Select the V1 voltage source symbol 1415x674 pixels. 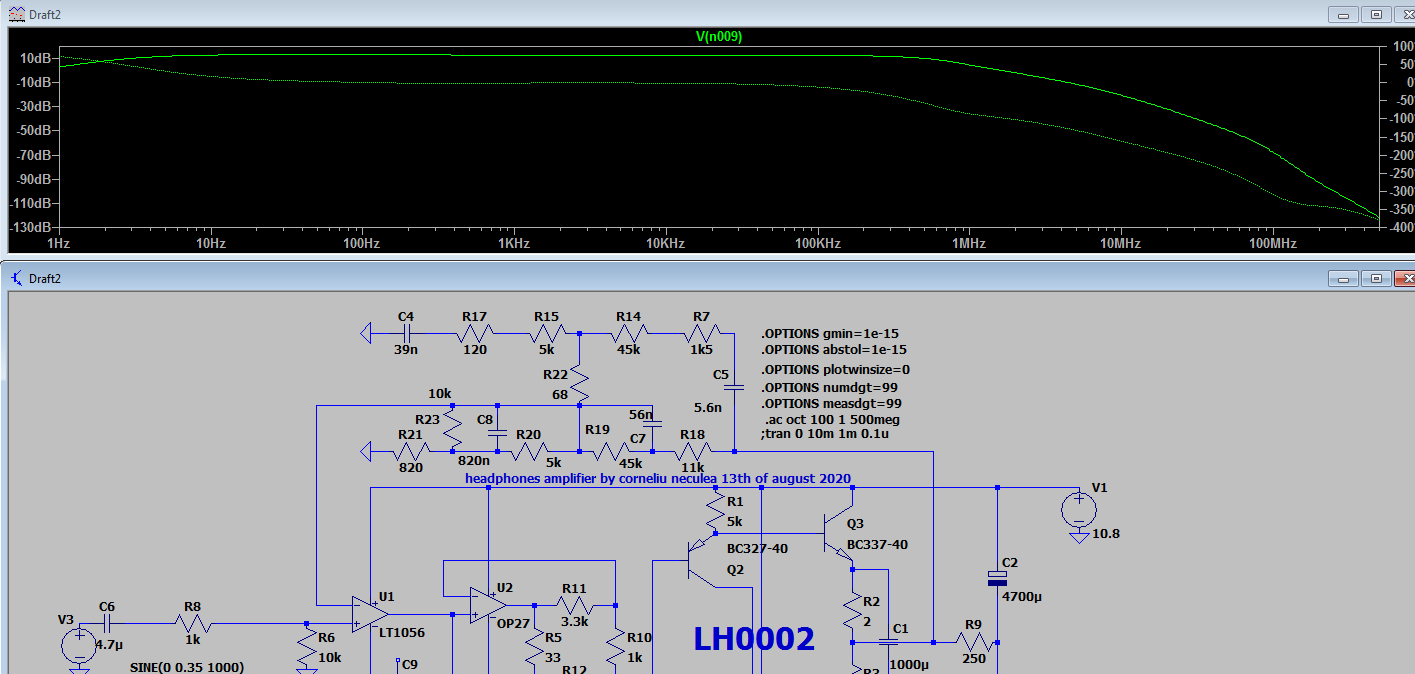click(x=1078, y=510)
